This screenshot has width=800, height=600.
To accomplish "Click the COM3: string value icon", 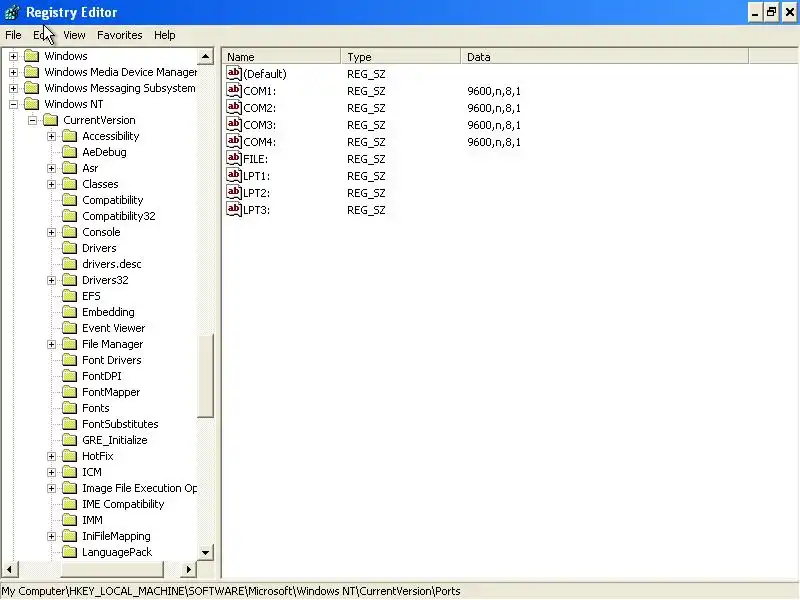I will point(234,124).
